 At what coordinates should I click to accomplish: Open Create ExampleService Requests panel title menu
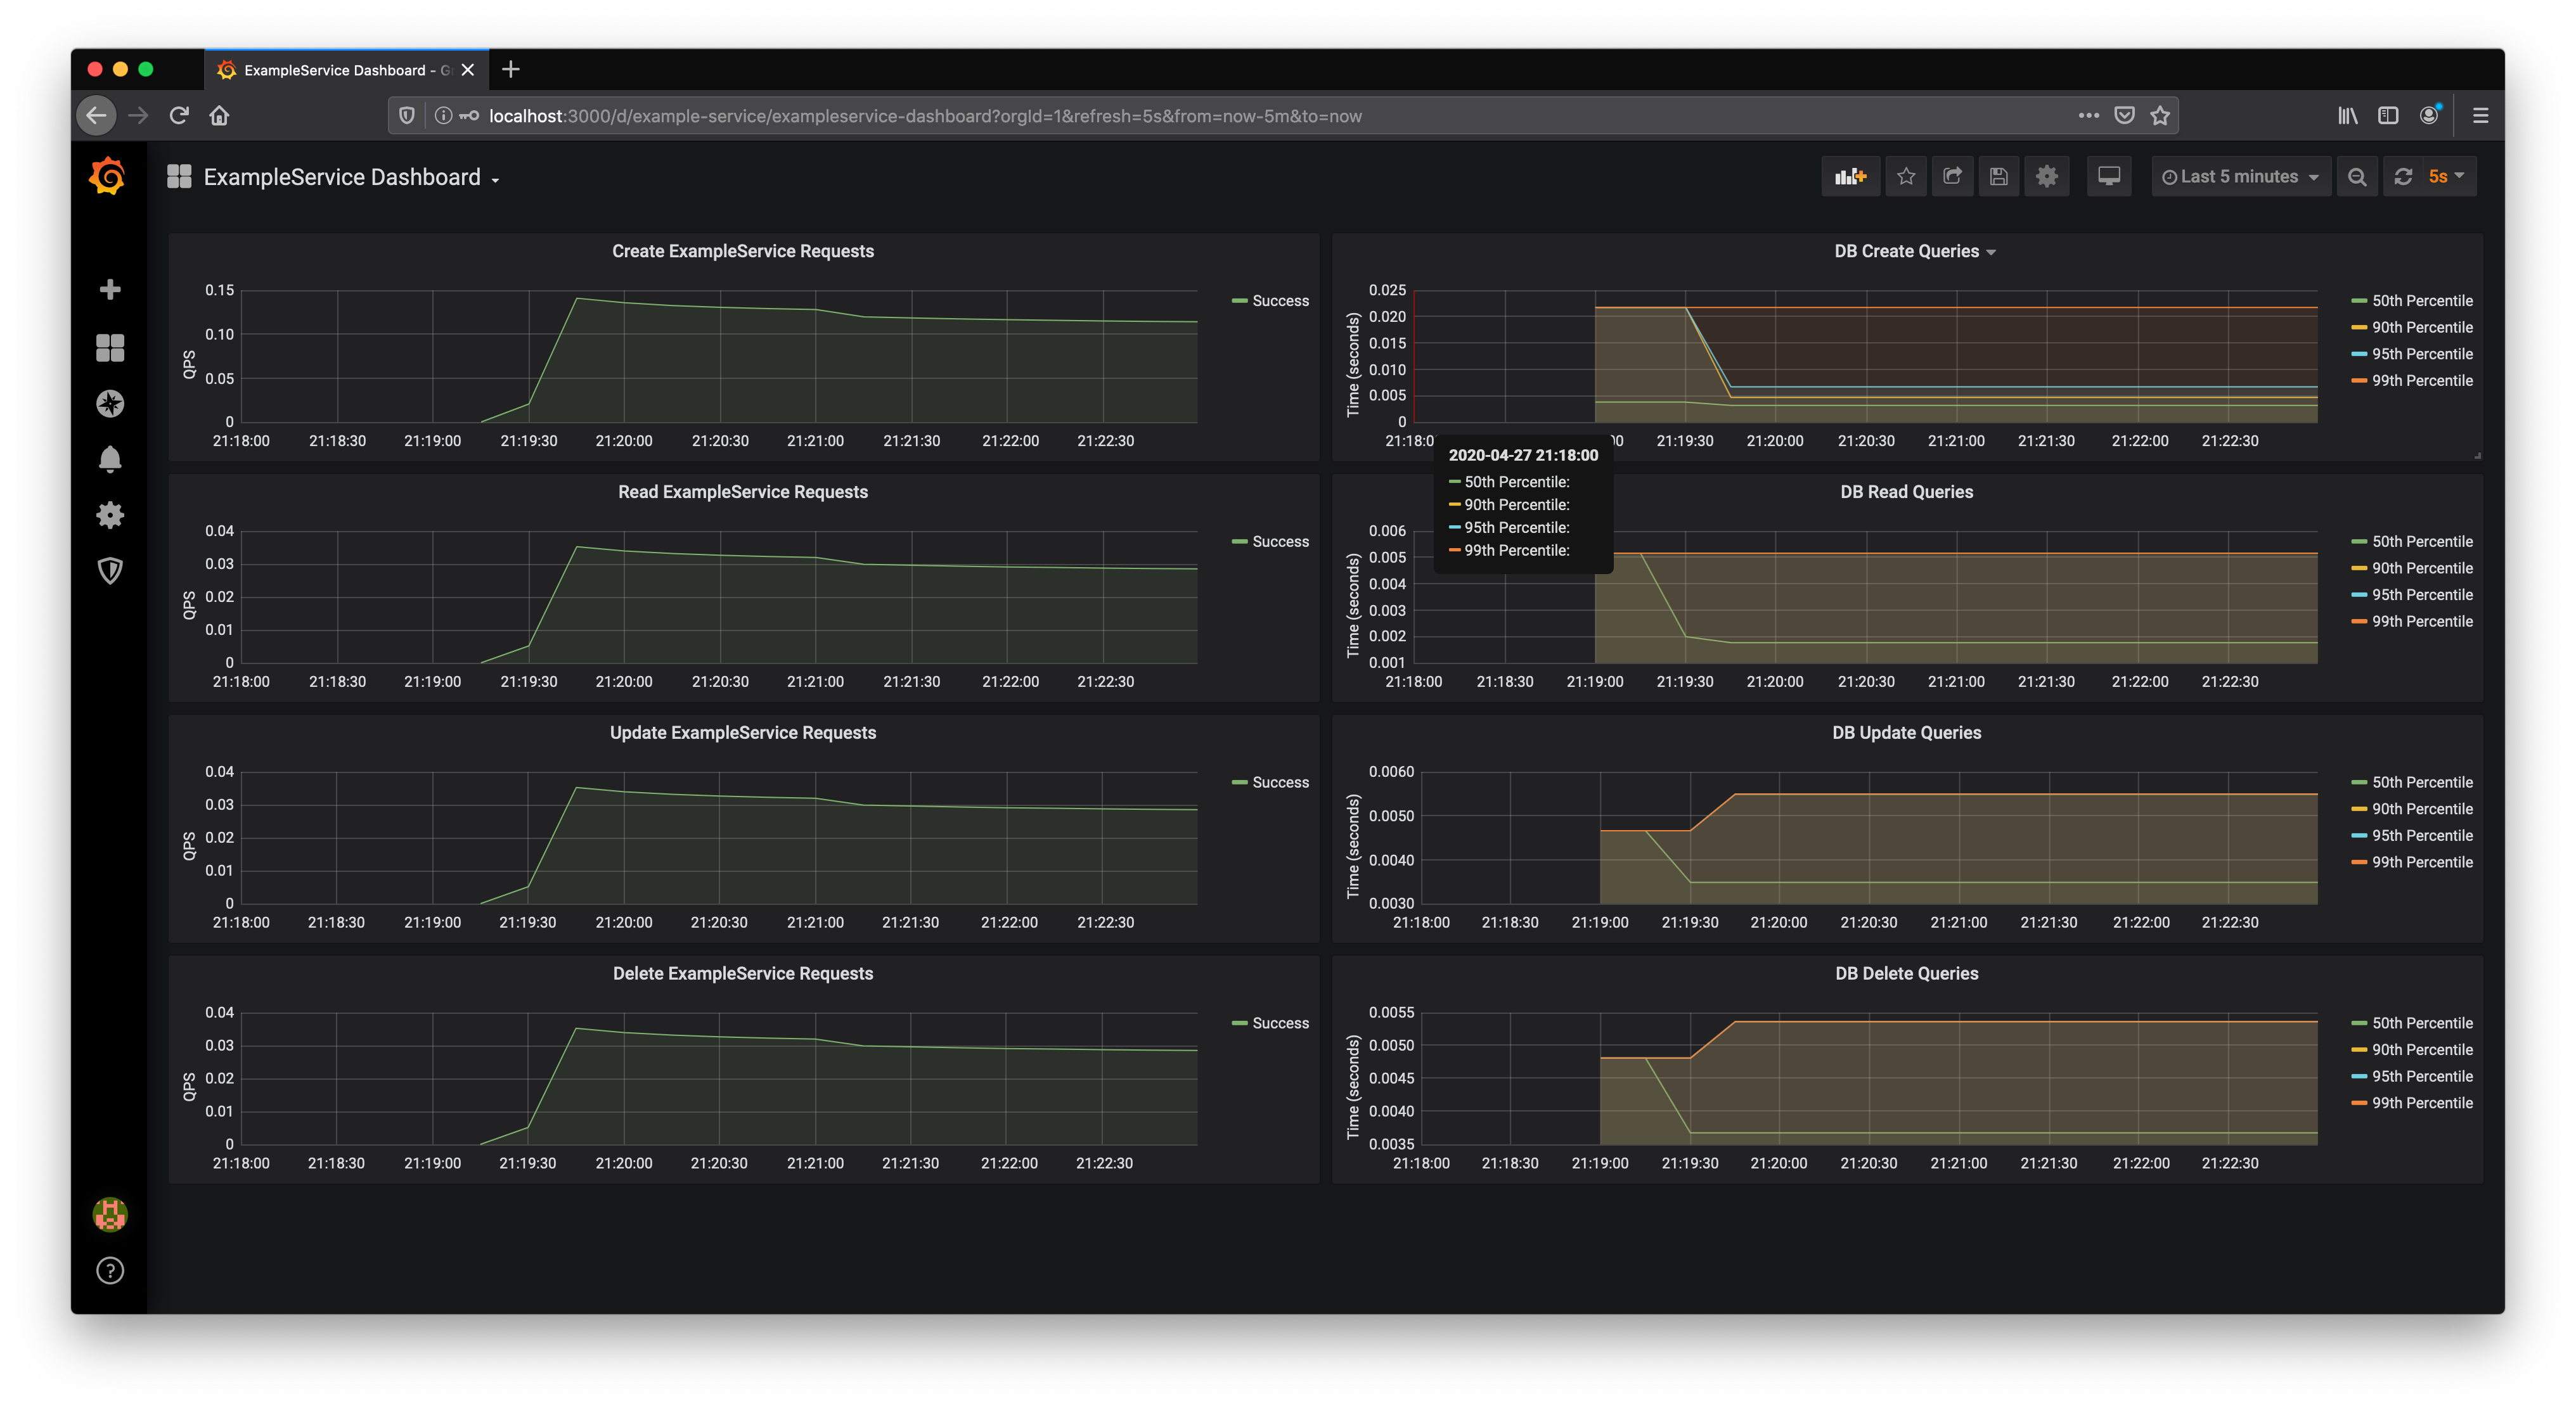point(742,252)
